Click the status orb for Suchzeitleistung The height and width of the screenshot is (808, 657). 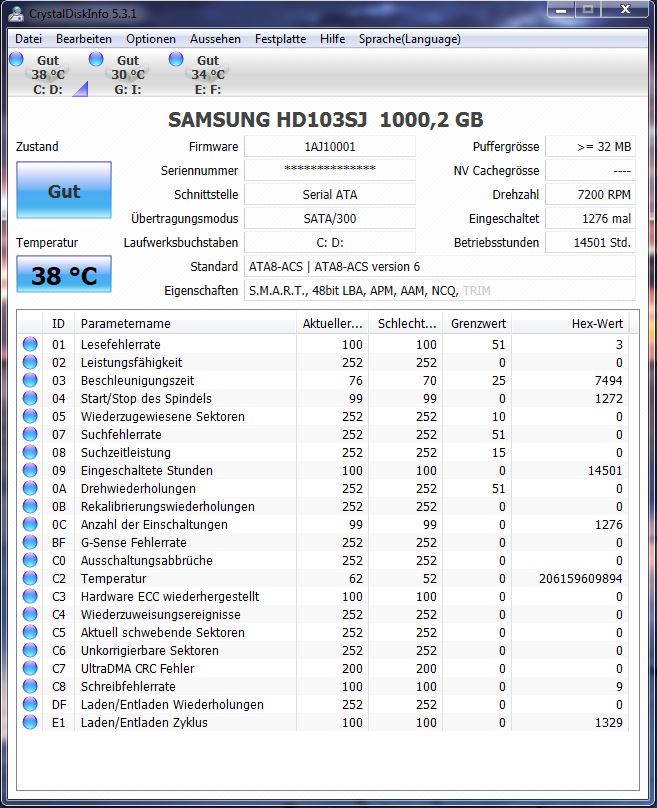[30, 452]
